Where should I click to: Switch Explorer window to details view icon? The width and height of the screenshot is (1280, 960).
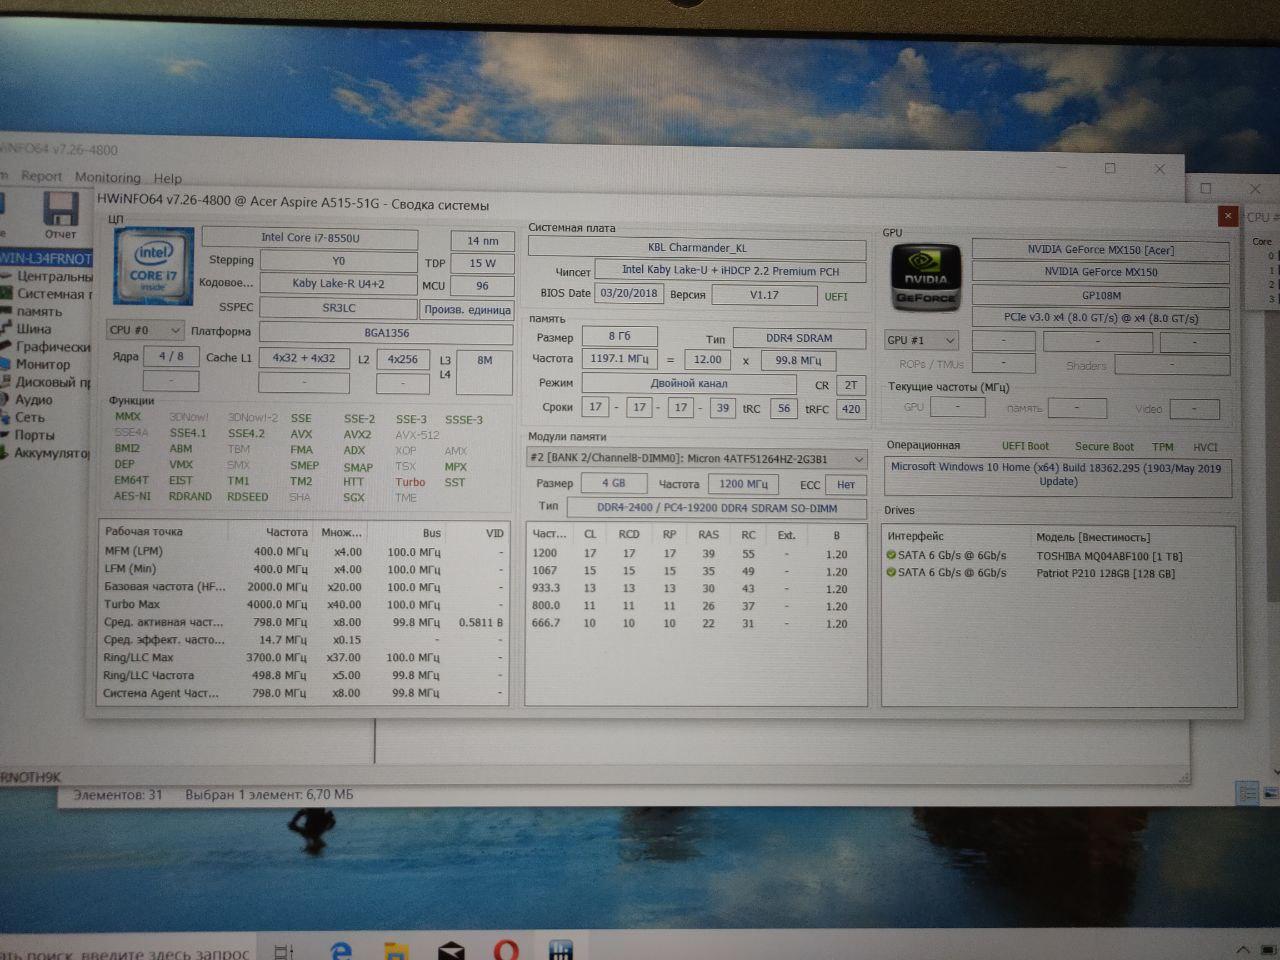pos(1247,793)
